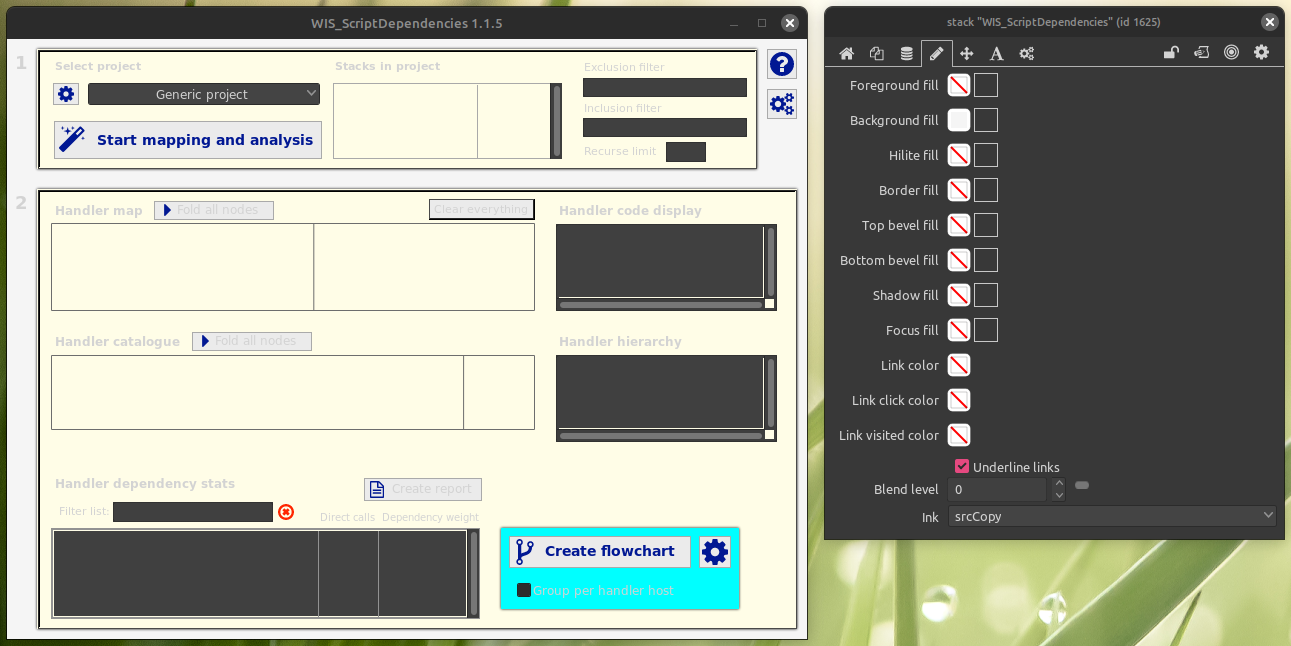Click the Background fill color swatch
1291x646 pixels.
click(959, 120)
